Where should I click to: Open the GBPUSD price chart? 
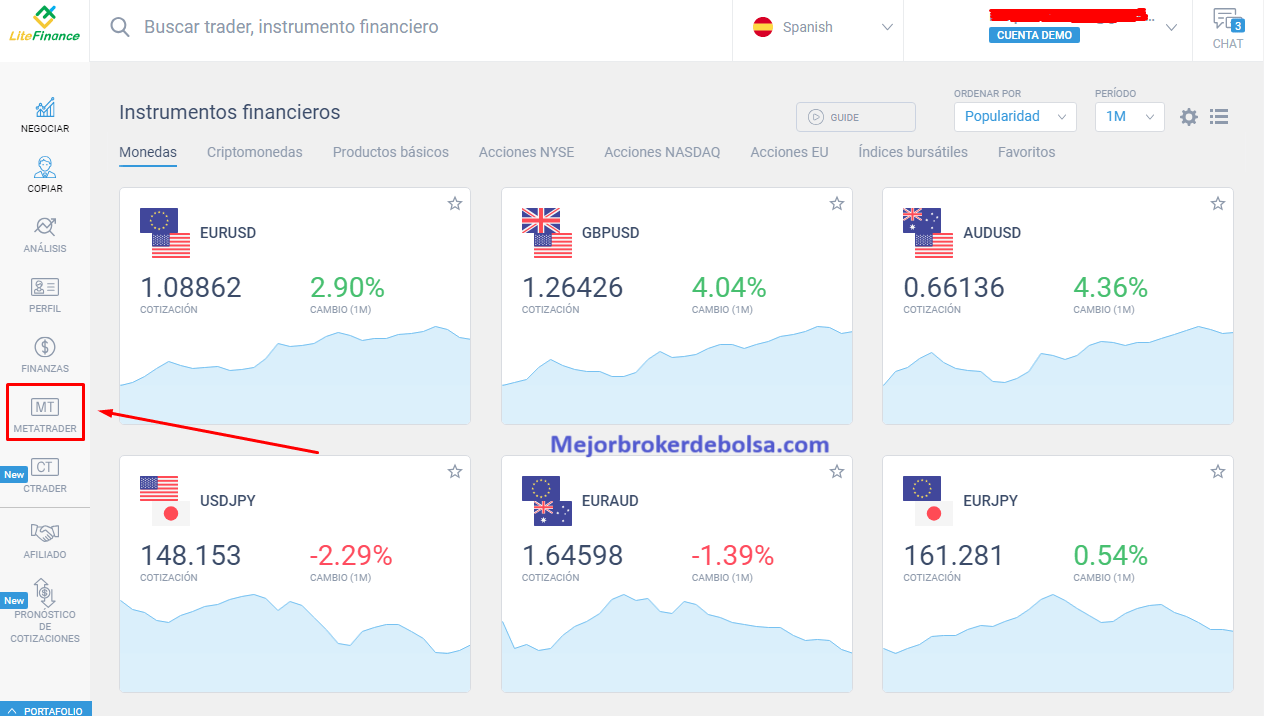coord(677,375)
